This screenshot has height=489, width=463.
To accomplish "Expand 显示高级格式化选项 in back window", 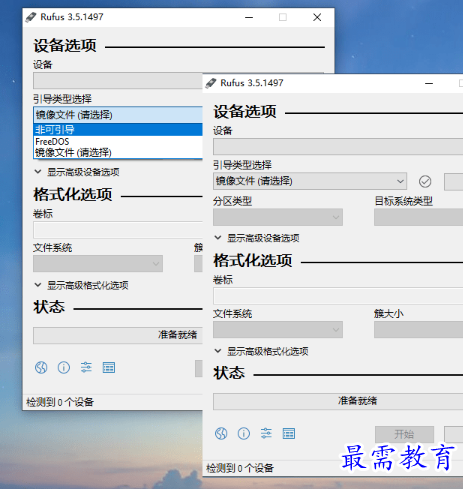I will (81, 285).
